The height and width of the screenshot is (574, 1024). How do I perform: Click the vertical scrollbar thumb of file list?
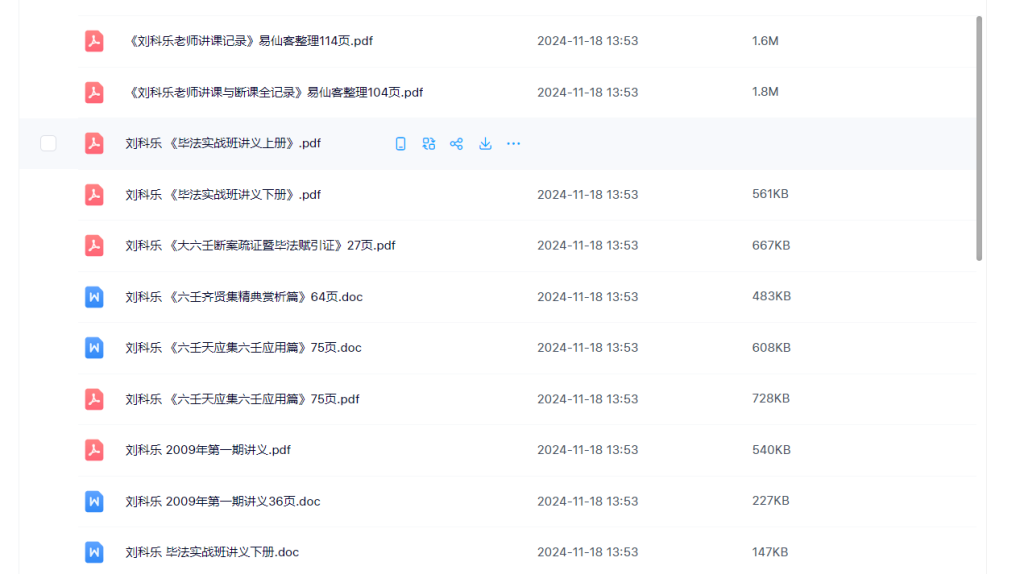pyautogui.click(x=979, y=138)
